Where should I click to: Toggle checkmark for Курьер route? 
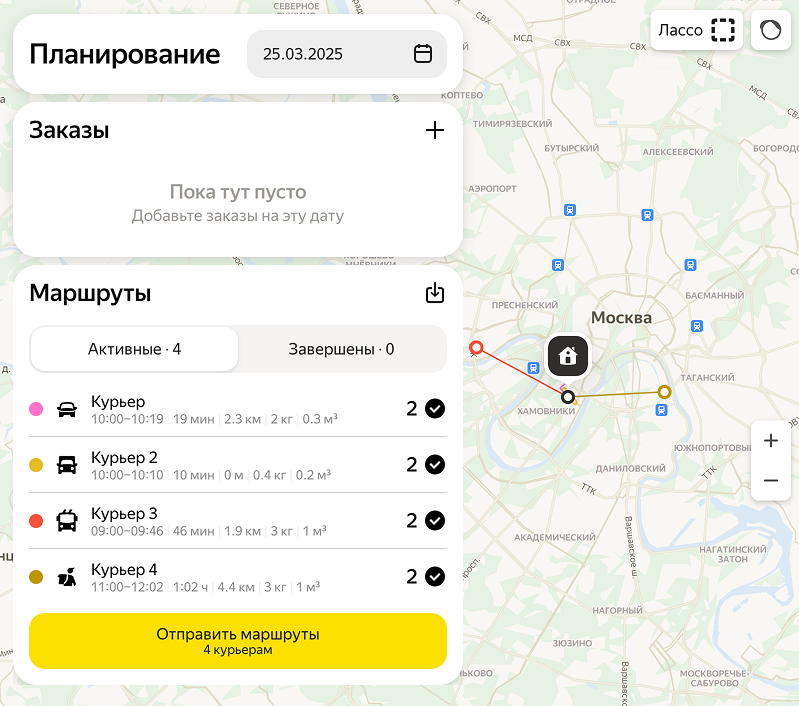(x=435, y=408)
